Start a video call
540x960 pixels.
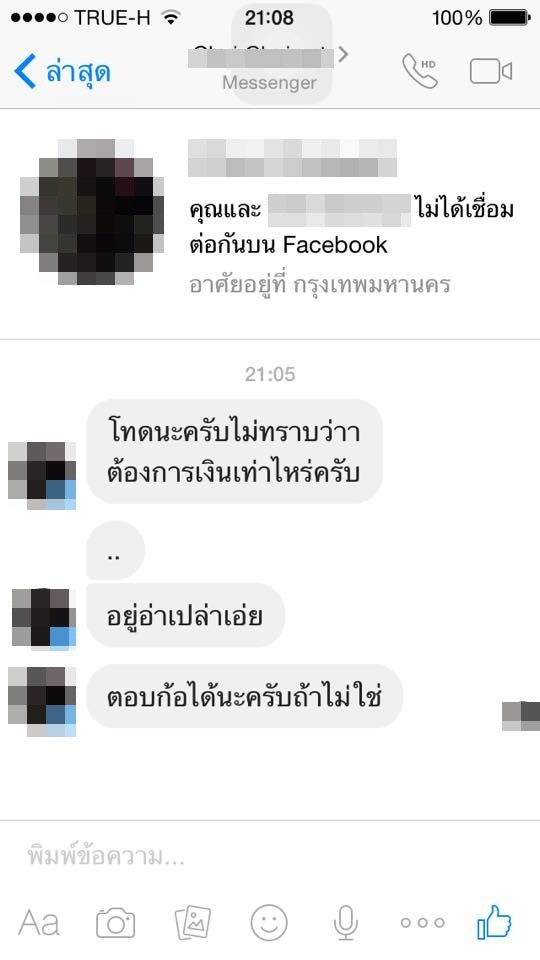[491, 71]
